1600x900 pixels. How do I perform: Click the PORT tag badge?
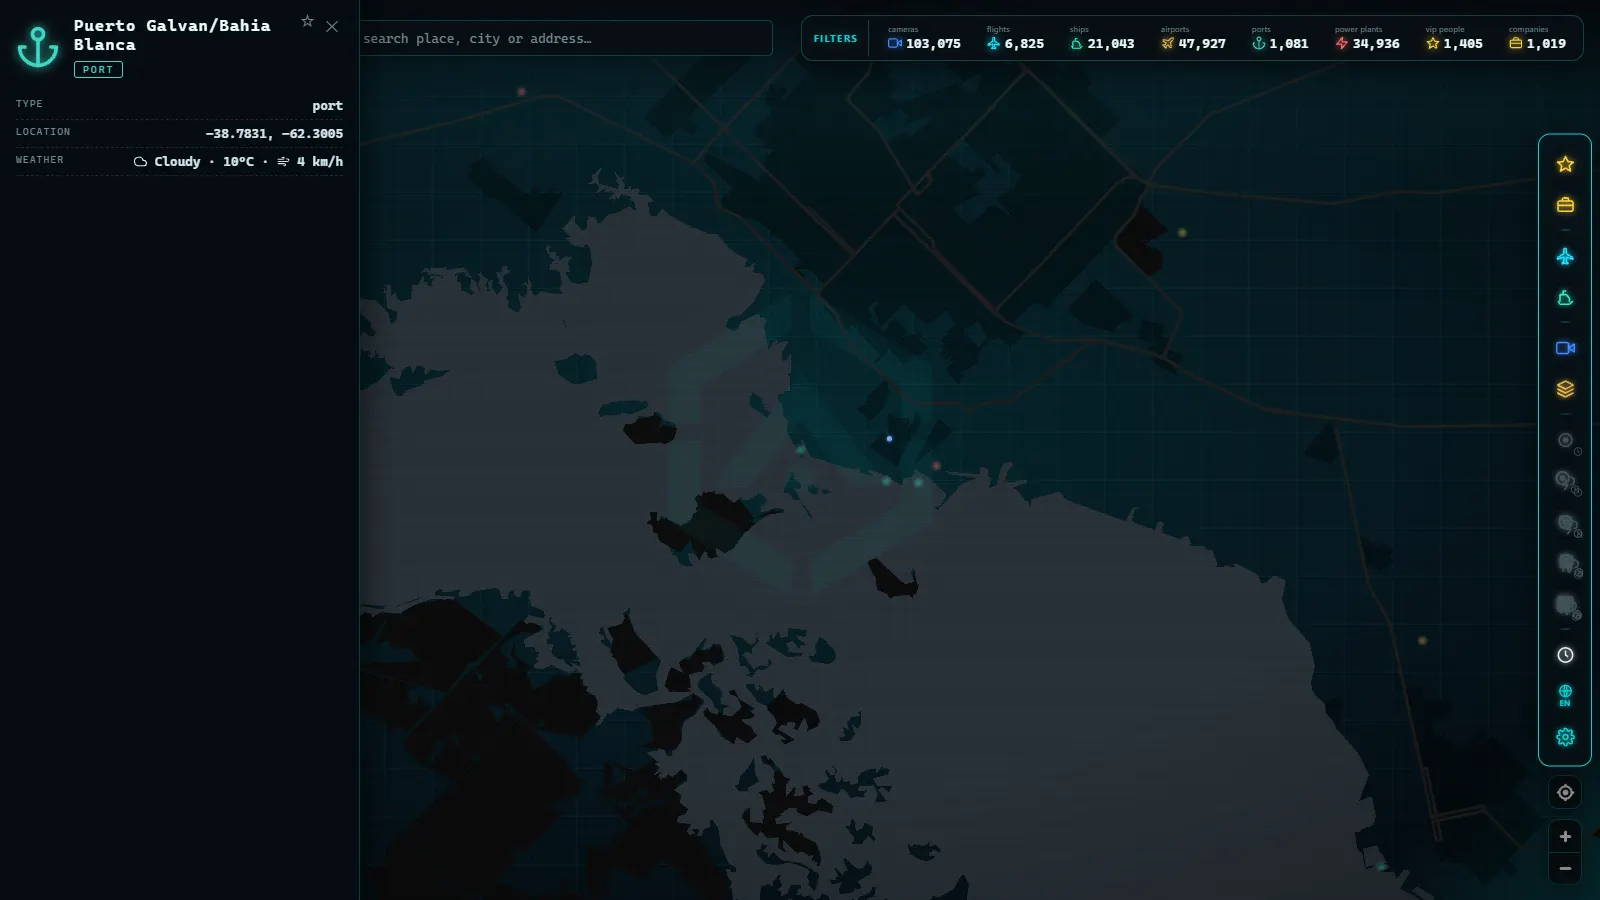[98, 69]
